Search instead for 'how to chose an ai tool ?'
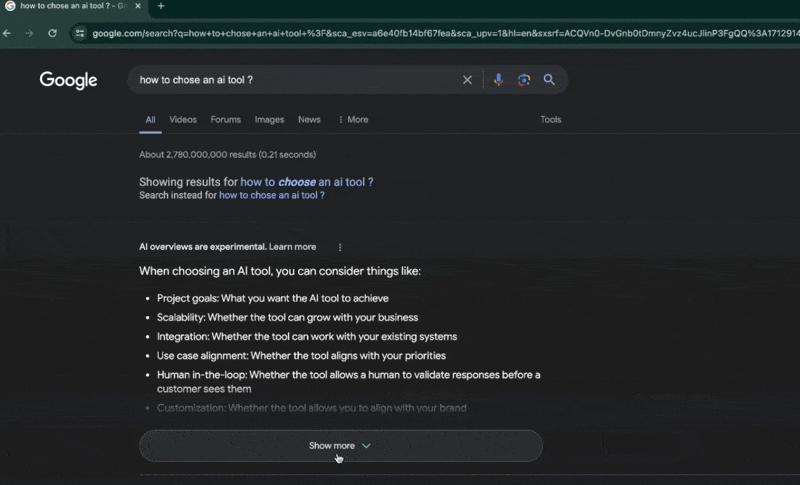This screenshot has height=485, width=800. (271, 195)
